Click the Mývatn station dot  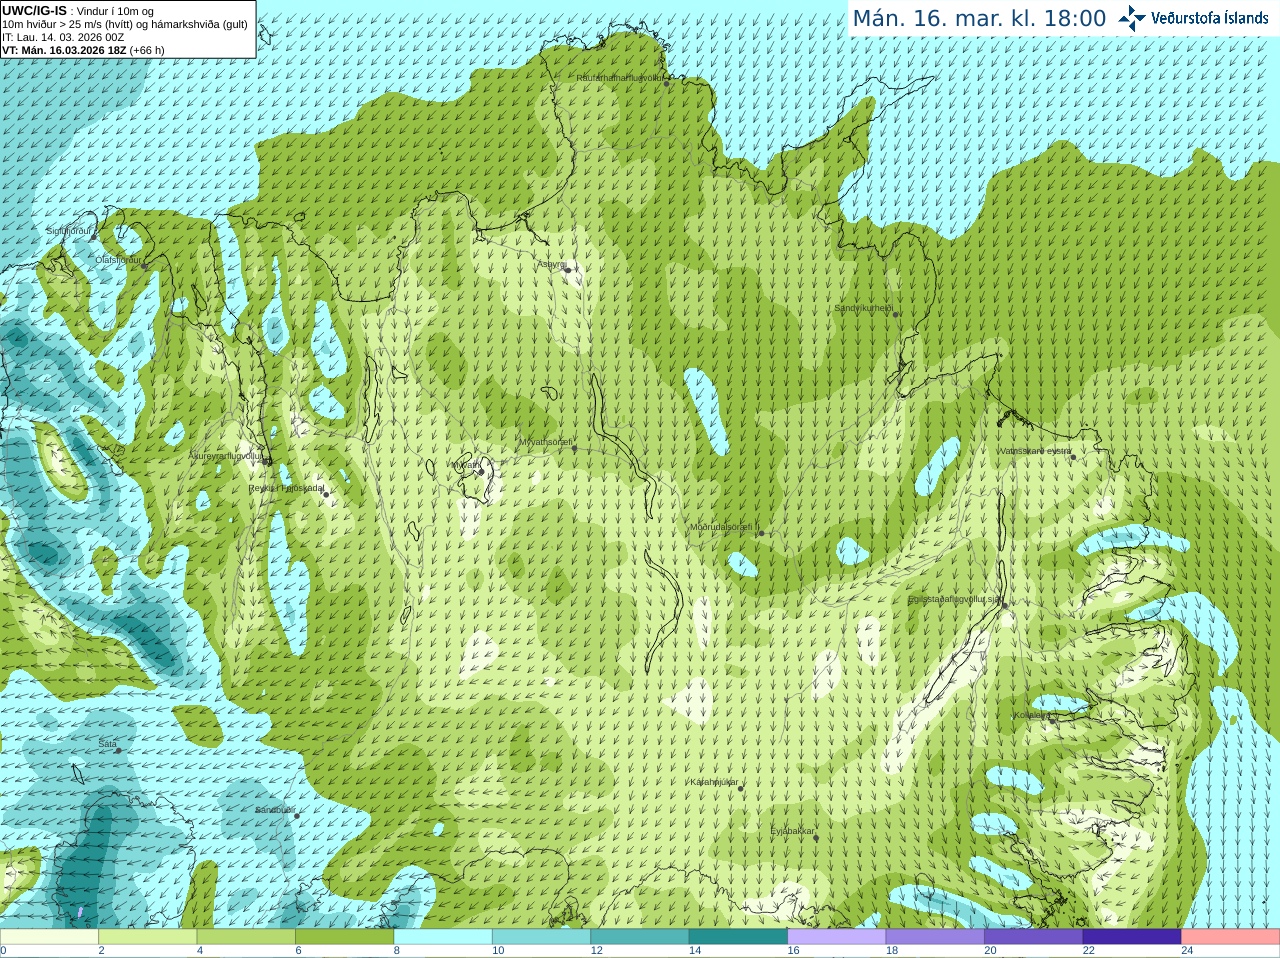click(x=480, y=471)
